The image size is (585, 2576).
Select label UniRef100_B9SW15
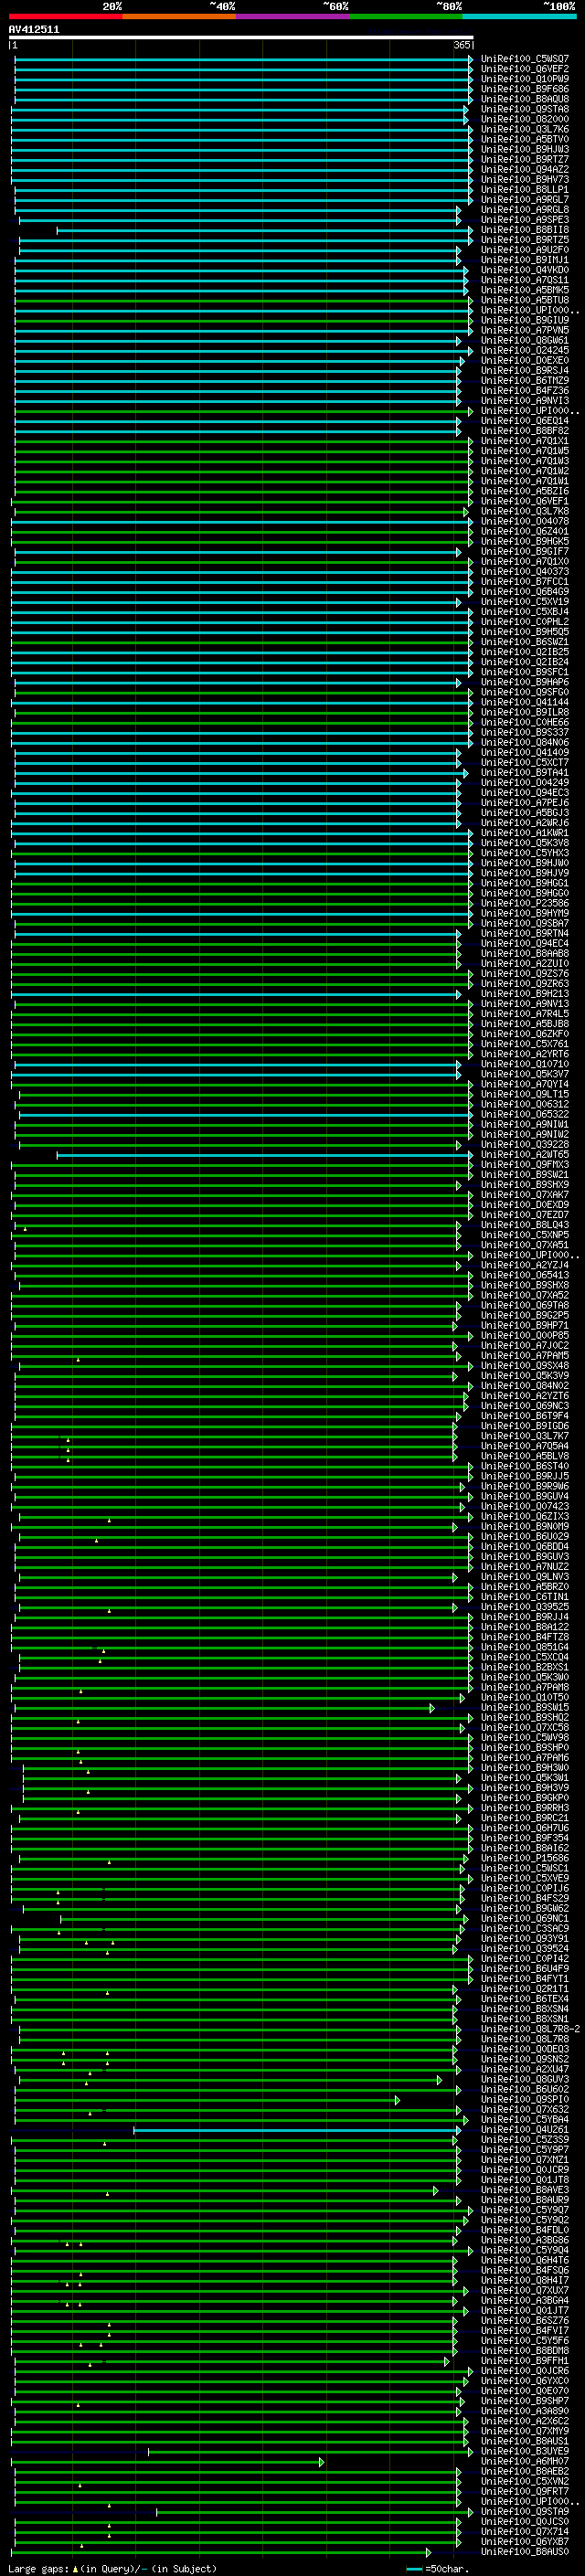point(525,1707)
